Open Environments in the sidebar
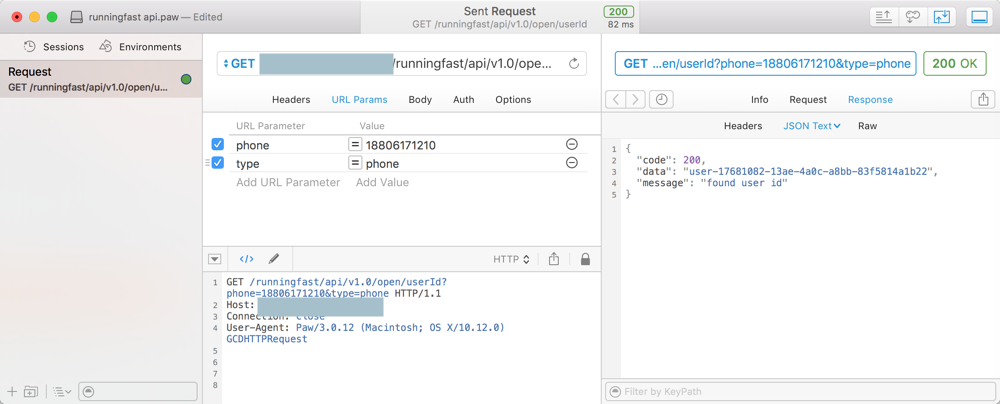Viewport: 1000px width, 404px height. (x=140, y=47)
